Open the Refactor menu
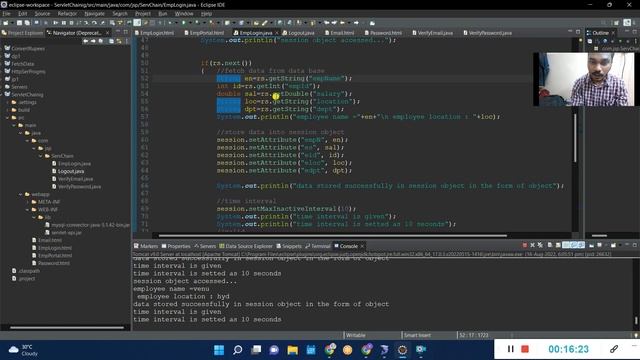This screenshot has width=640, height=360. pyautogui.click(x=67, y=13)
